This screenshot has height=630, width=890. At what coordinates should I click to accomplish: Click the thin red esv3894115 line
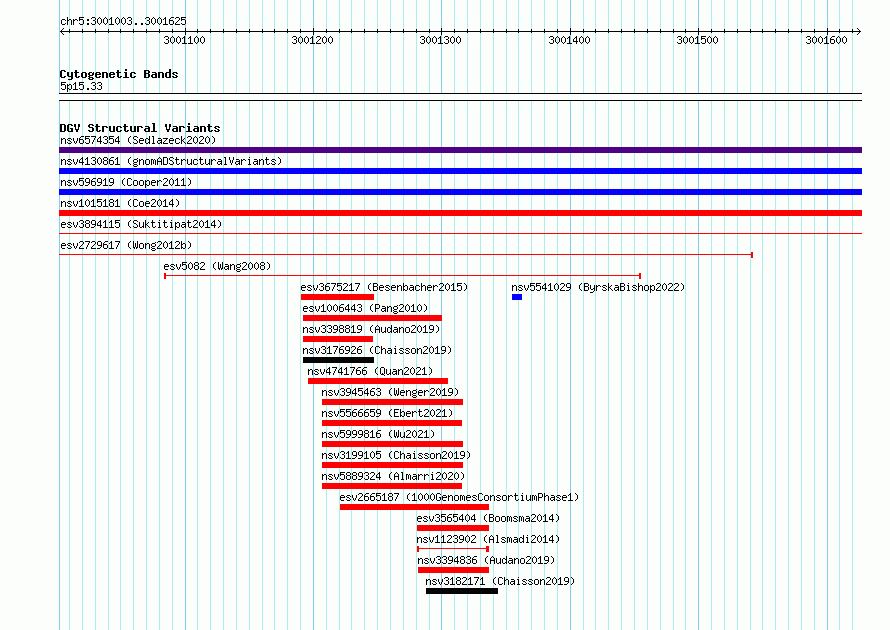point(460,233)
